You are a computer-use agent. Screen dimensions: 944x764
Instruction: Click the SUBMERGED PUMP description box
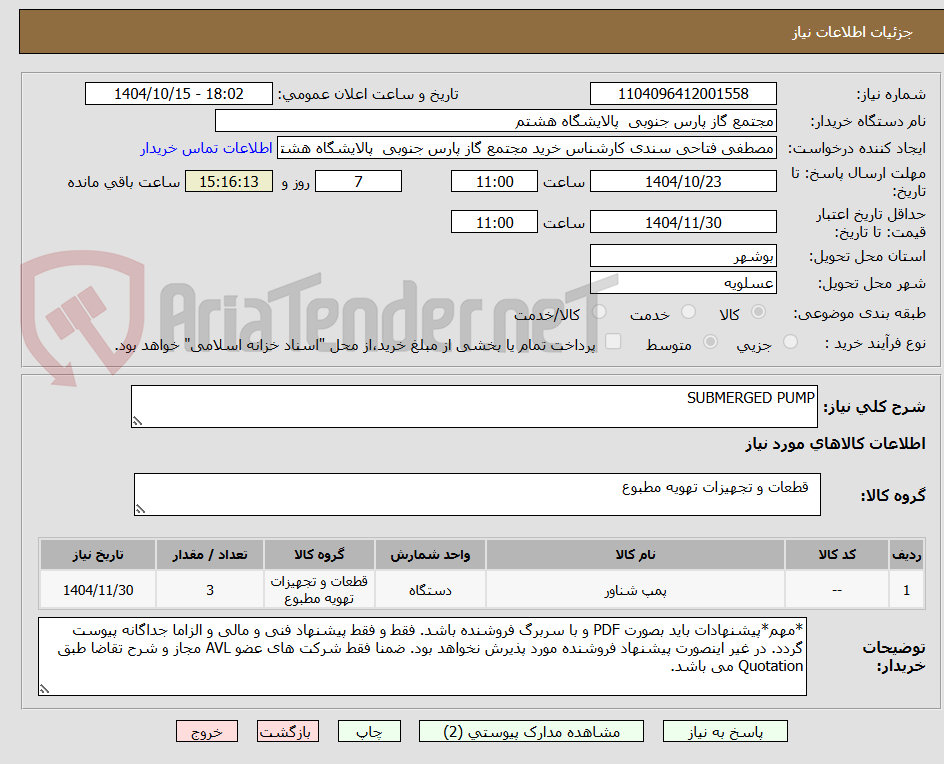coord(474,406)
